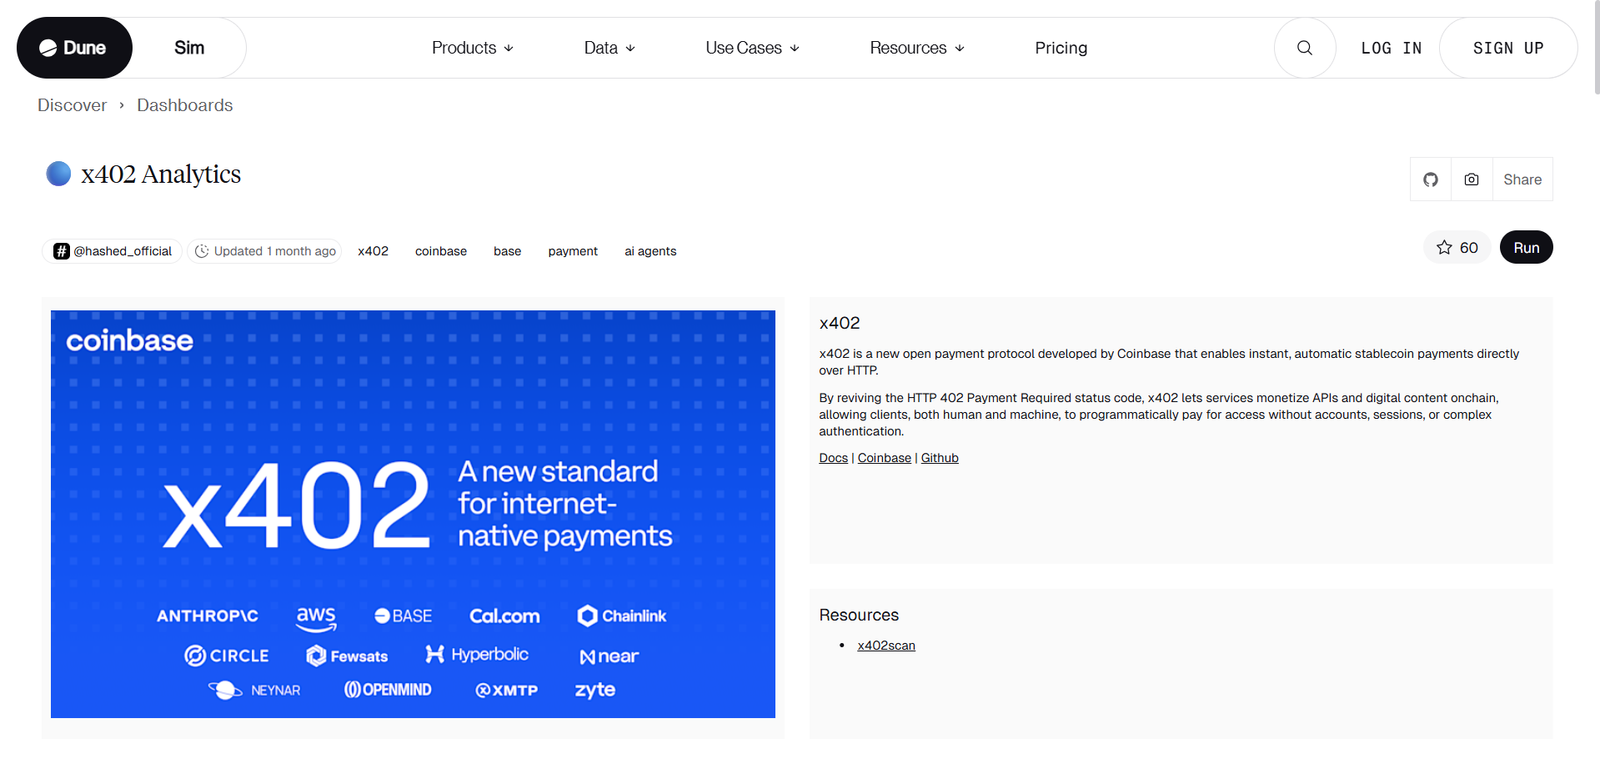Follow the Docs link

click(833, 458)
